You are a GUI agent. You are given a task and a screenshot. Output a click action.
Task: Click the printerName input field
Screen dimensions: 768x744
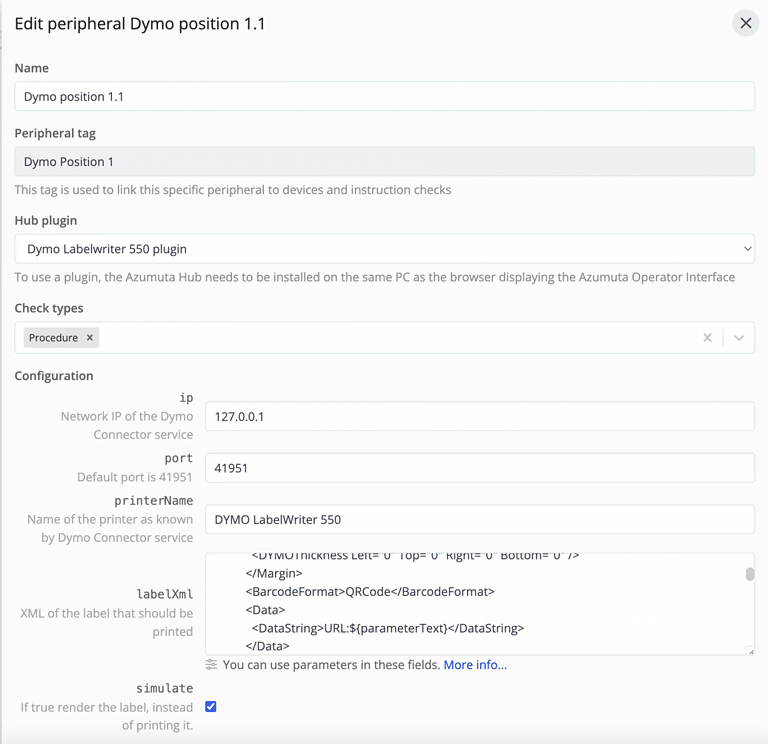(480, 519)
